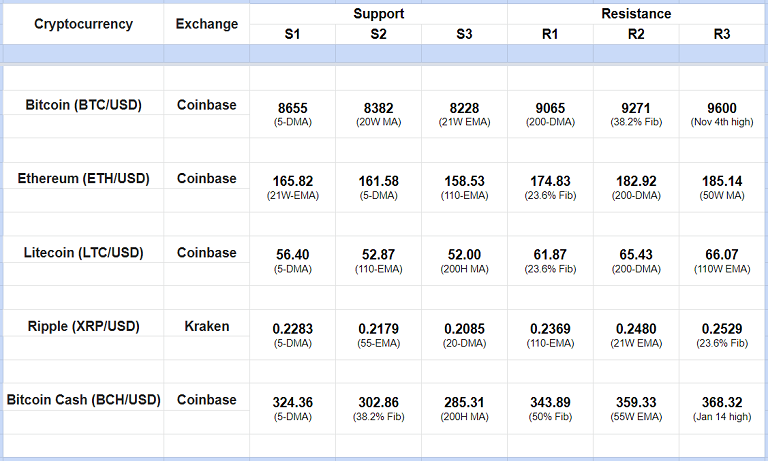The height and width of the screenshot is (461, 768).
Task: Select the Bitcoin Cash (BCH/USD) cell
Action: point(83,400)
